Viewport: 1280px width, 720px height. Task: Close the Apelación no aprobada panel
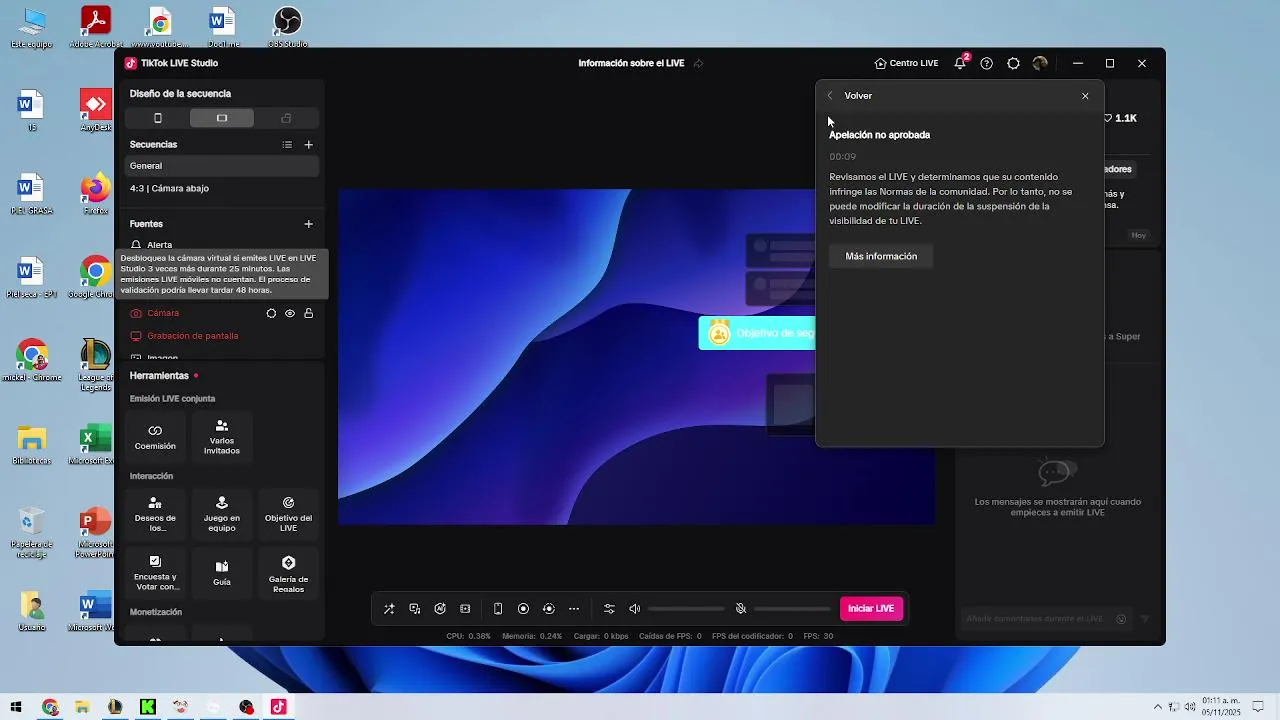coord(1085,96)
